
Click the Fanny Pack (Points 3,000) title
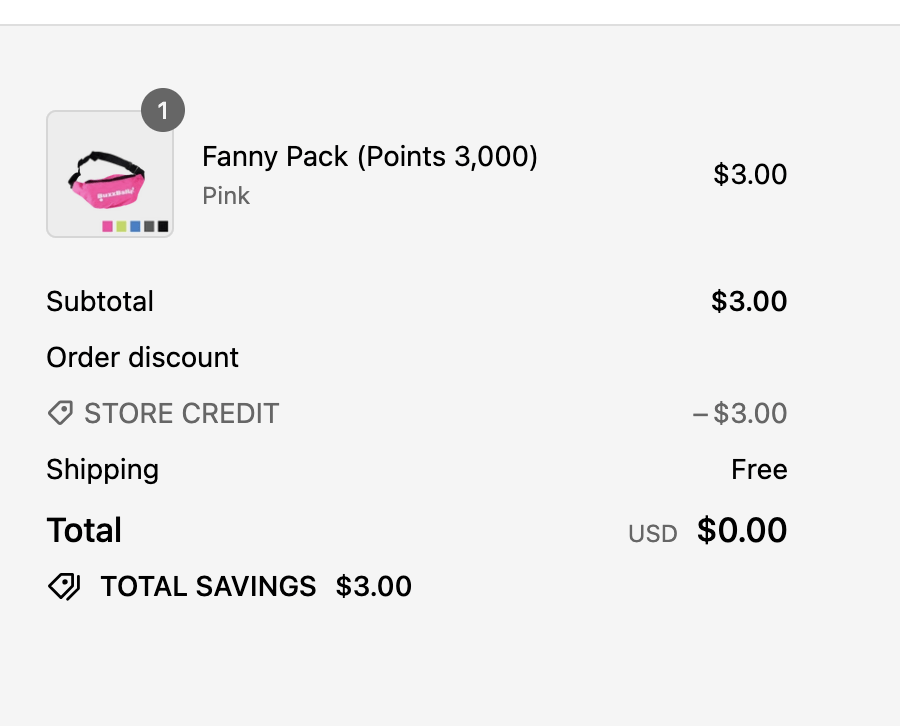point(370,157)
